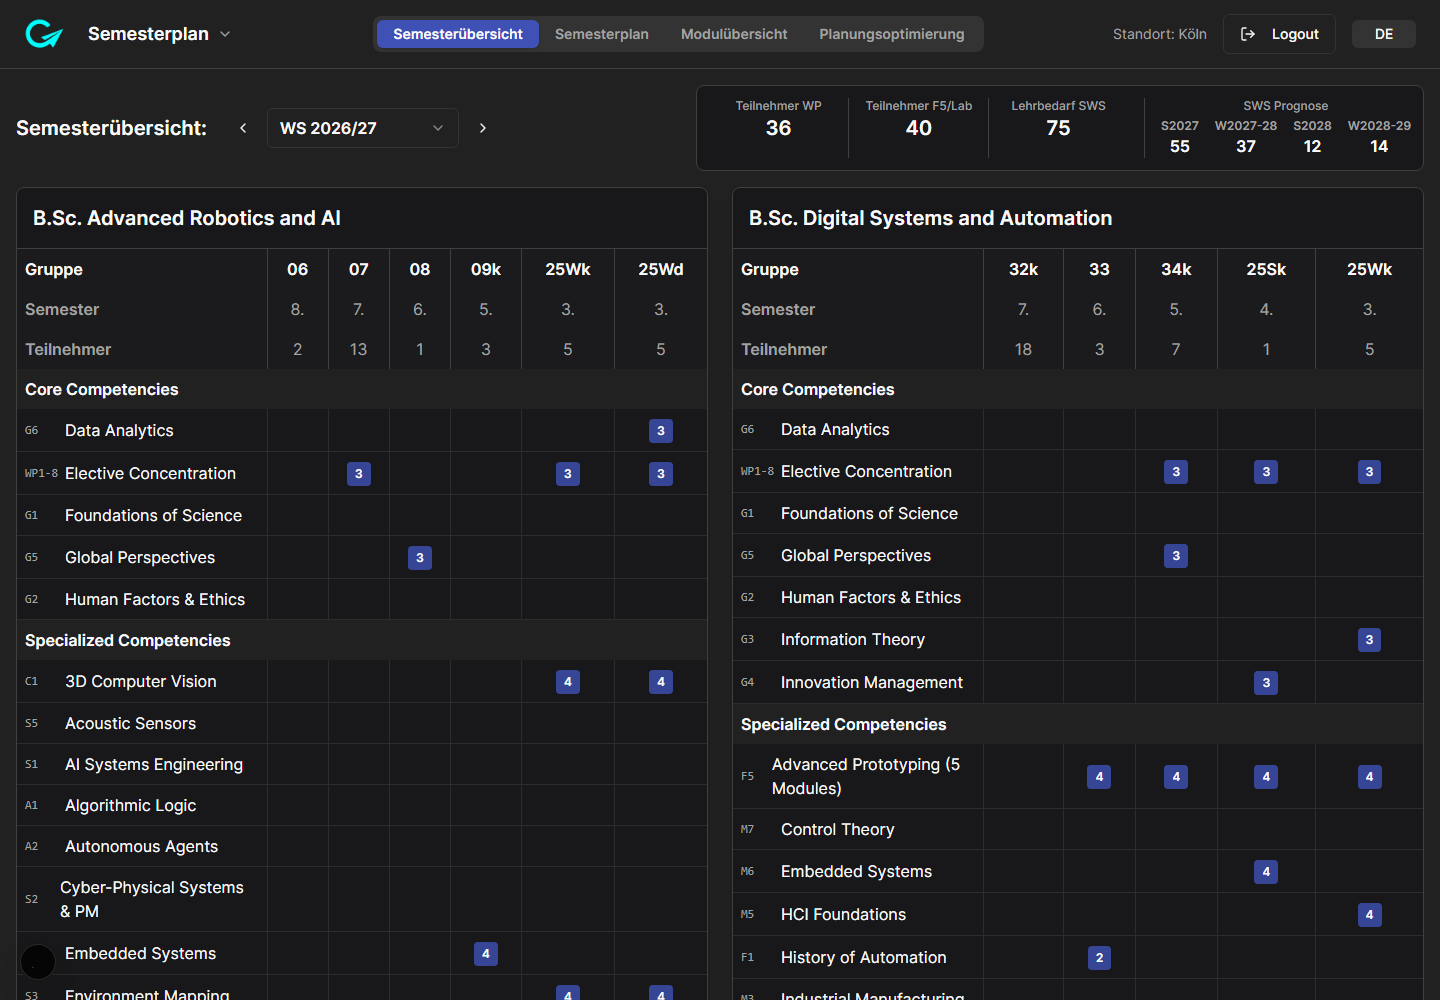Click Human Factors & Ethics in Robotics table
The height and width of the screenshot is (1000, 1440).
pyautogui.click(x=155, y=599)
